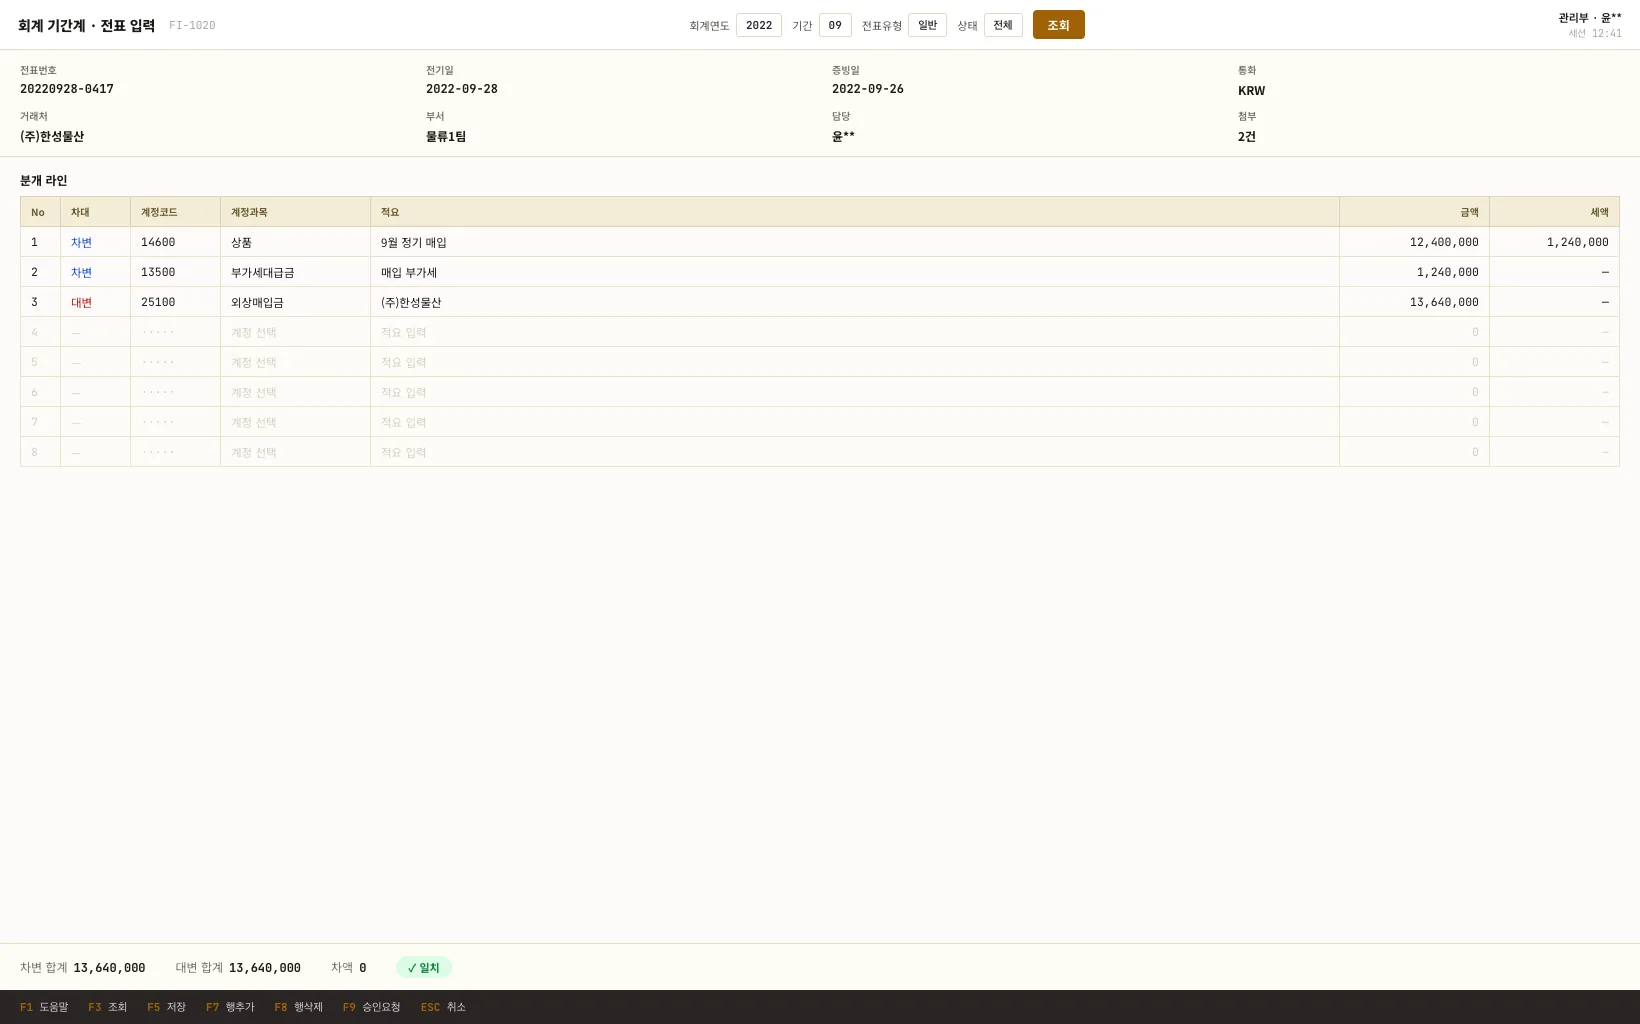Screen dimensions: 1640x1024
Task: Click the 금액 column header
Action: click(x=1414, y=212)
